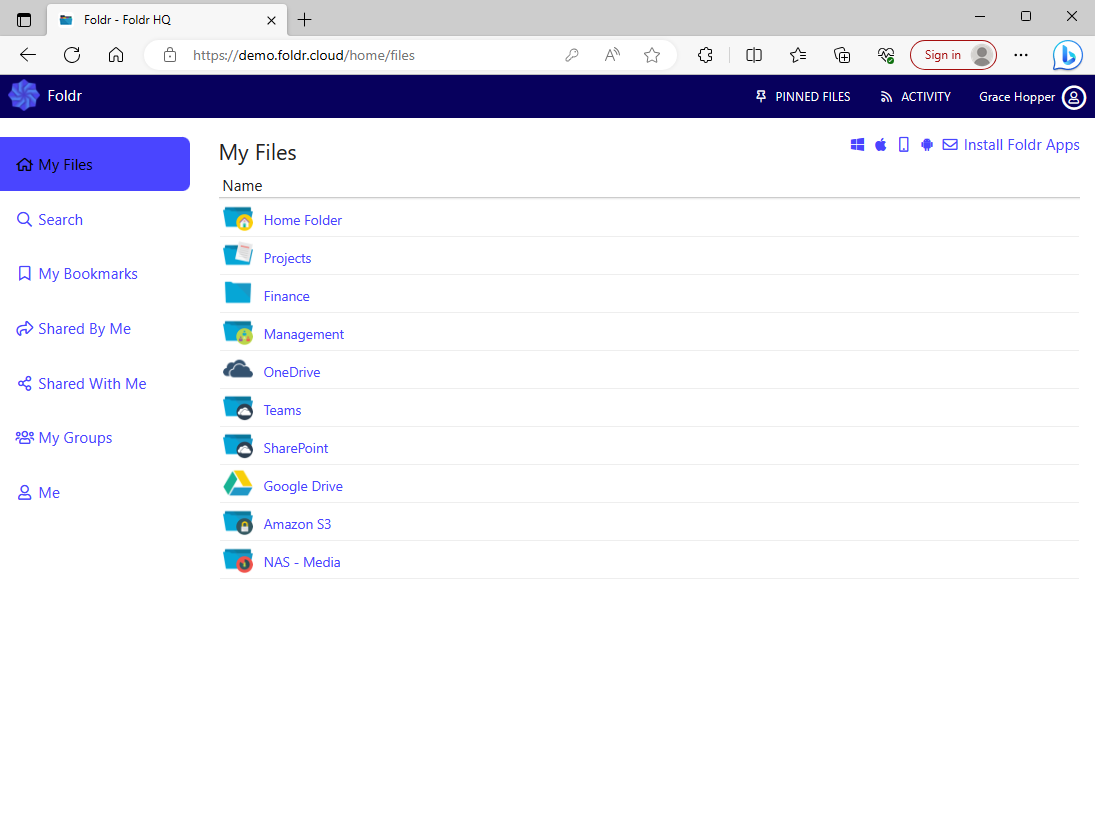The image size is (1095, 821).
Task: Open the password key icon in address bar
Action: [x=572, y=55]
